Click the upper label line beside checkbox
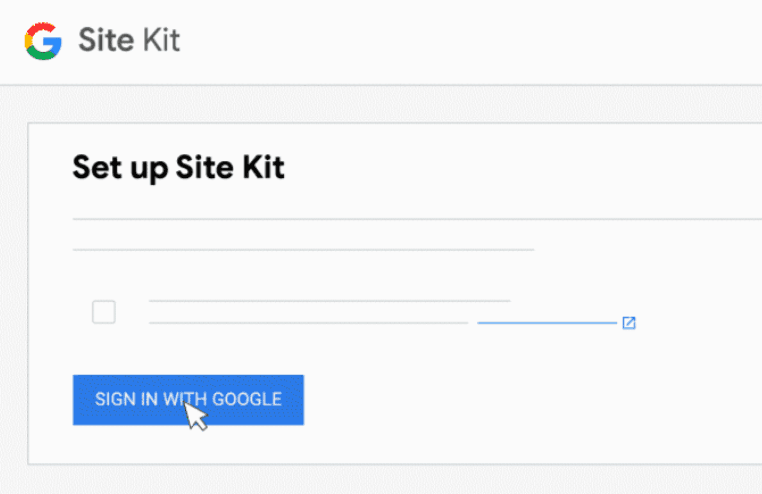762x494 pixels. tap(329, 301)
